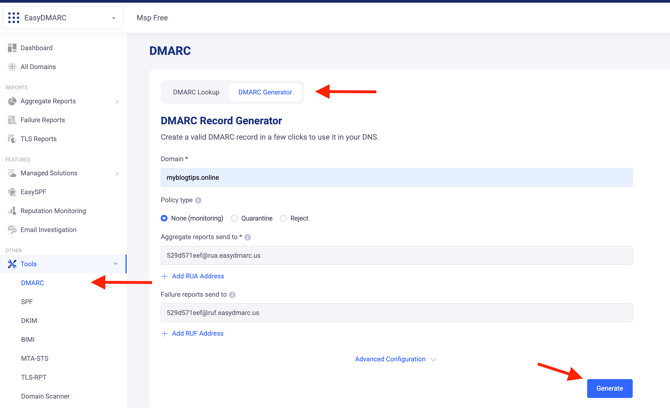The width and height of the screenshot is (670, 408).
Task: Collapse the Tools menu chevron
Action: (x=115, y=264)
